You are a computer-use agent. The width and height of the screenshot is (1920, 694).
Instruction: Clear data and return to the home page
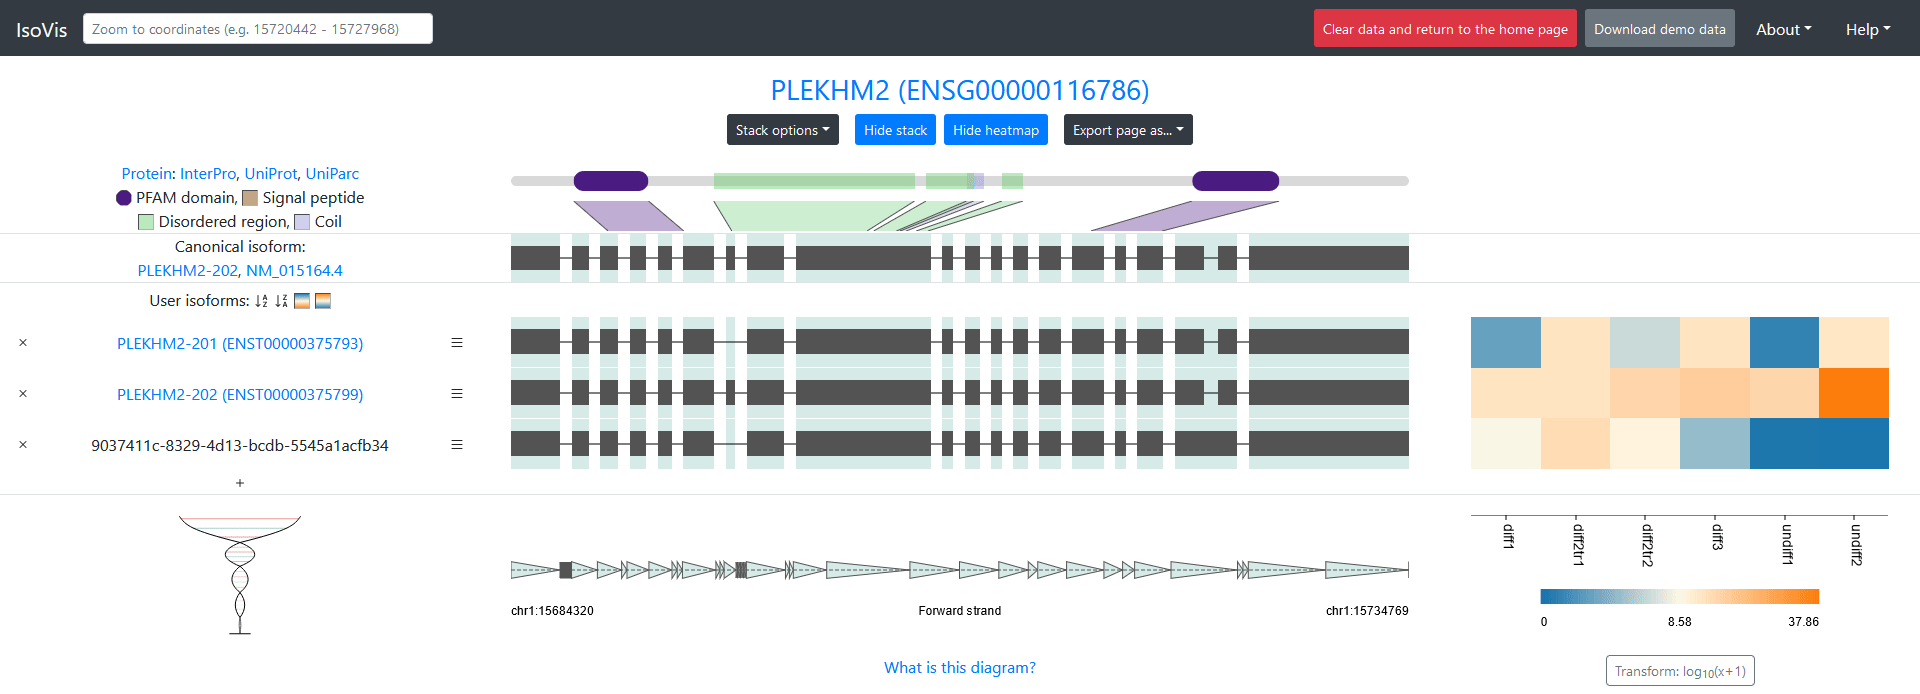pyautogui.click(x=1445, y=29)
